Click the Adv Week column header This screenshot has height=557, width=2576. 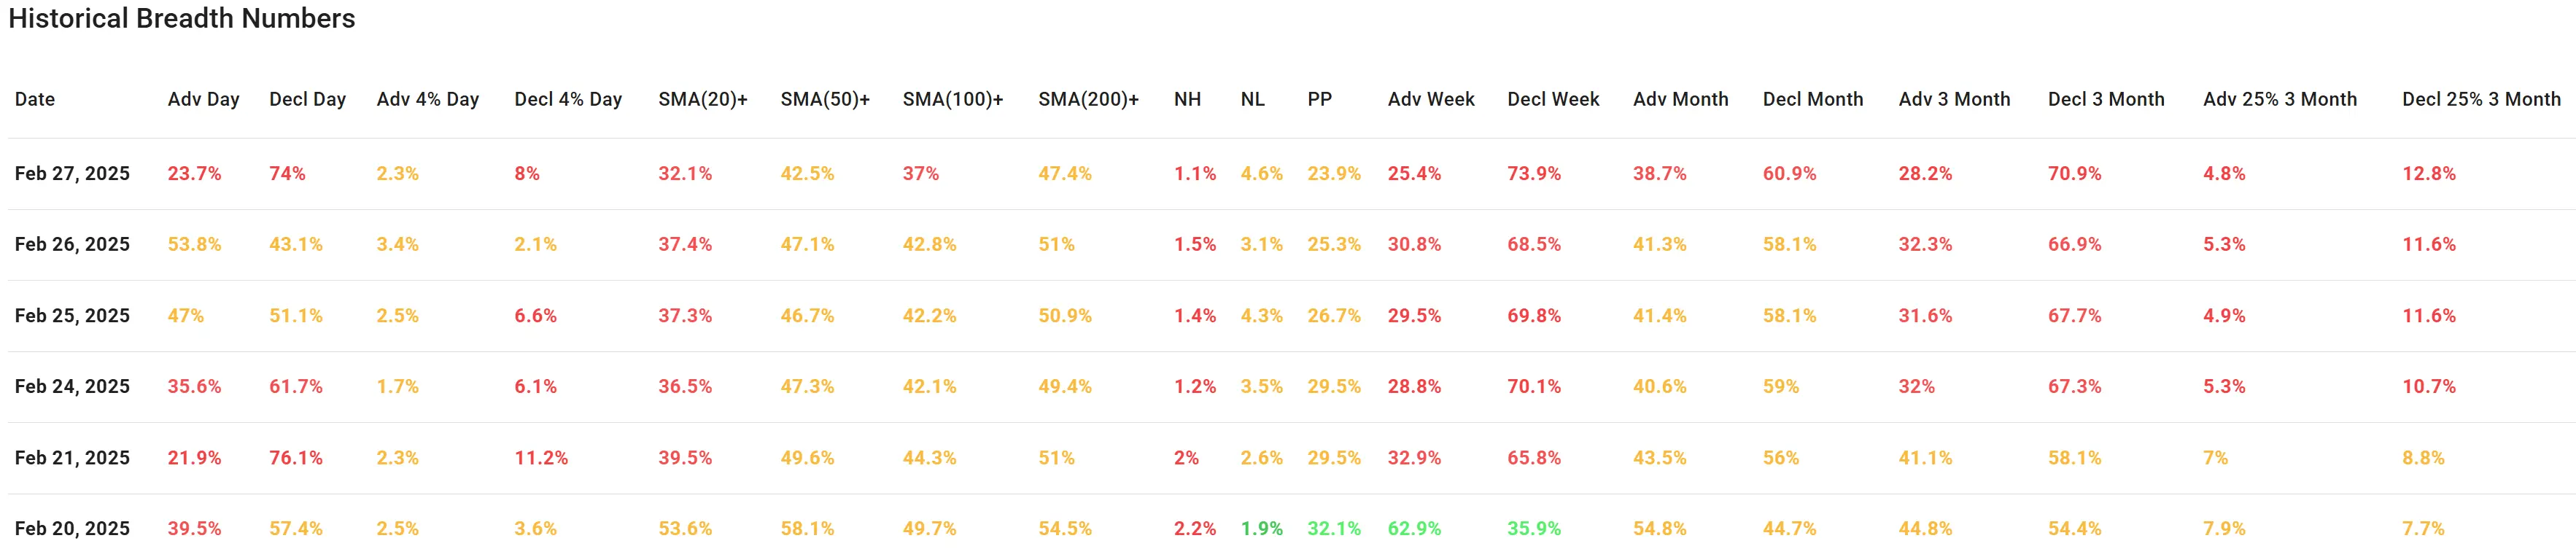(1430, 99)
